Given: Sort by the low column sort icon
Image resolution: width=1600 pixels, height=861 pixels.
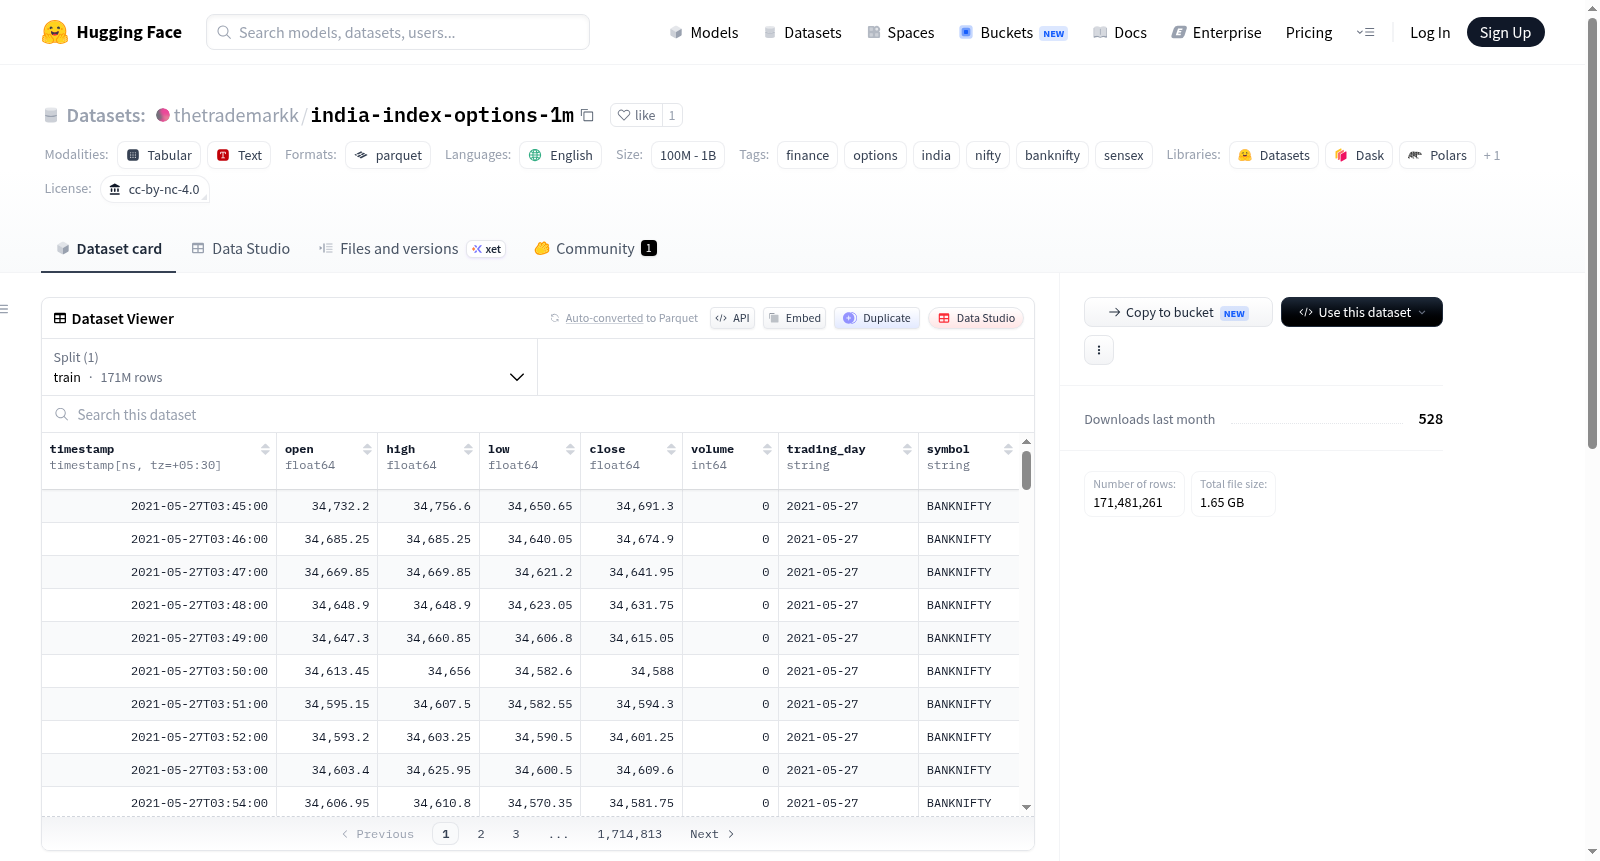Looking at the screenshot, I should (570, 449).
